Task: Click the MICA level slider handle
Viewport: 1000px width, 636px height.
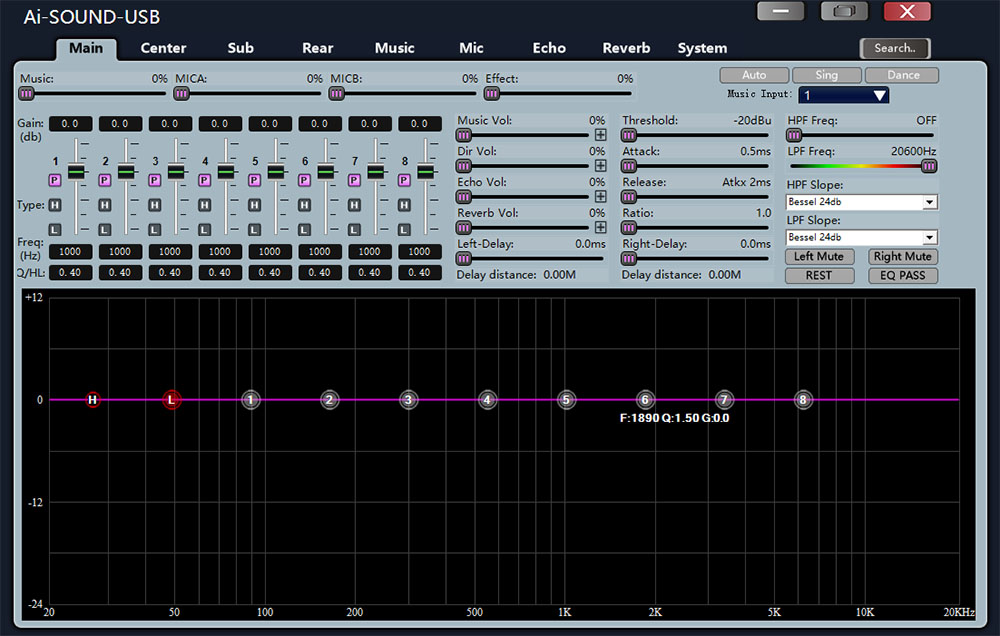Action: 181,94
